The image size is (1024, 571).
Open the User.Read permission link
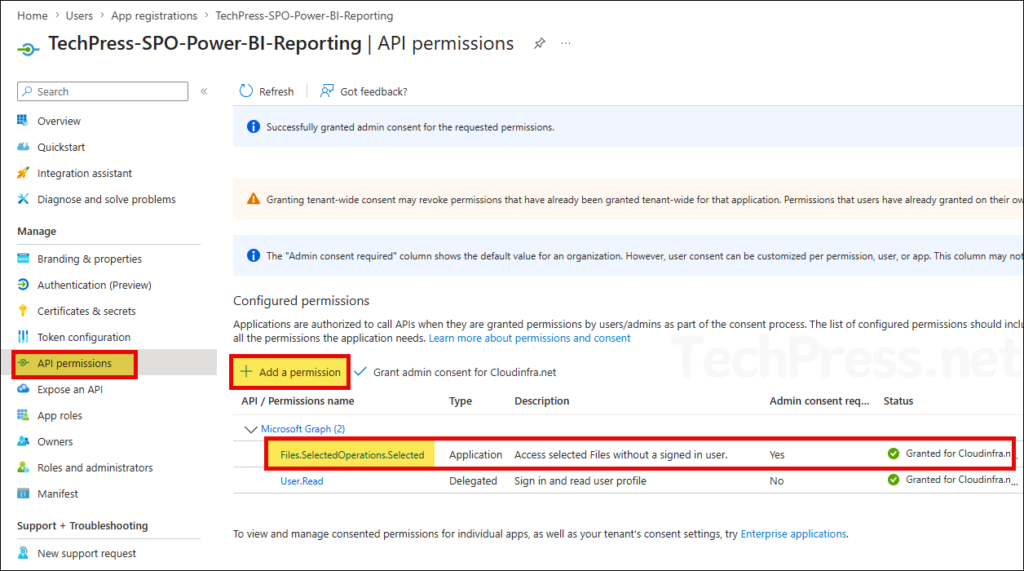[302, 481]
